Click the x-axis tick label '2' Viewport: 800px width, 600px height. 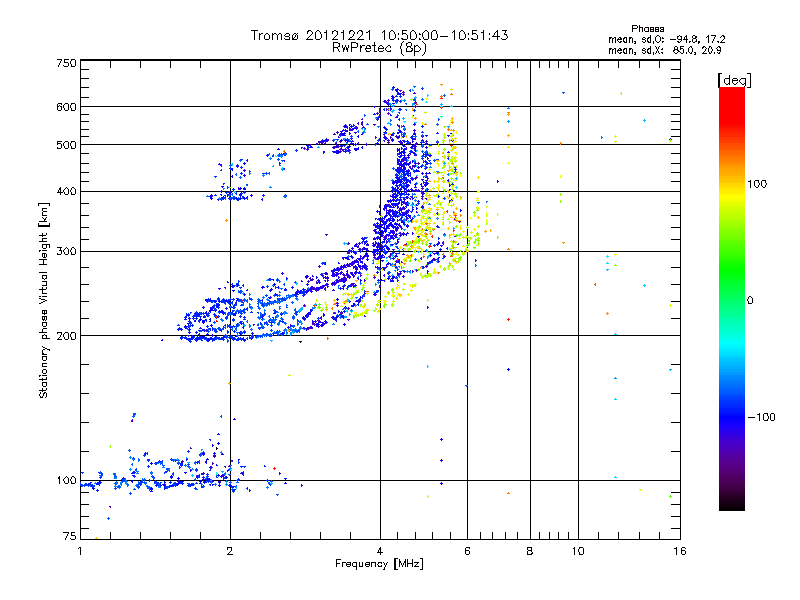click(230, 551)
